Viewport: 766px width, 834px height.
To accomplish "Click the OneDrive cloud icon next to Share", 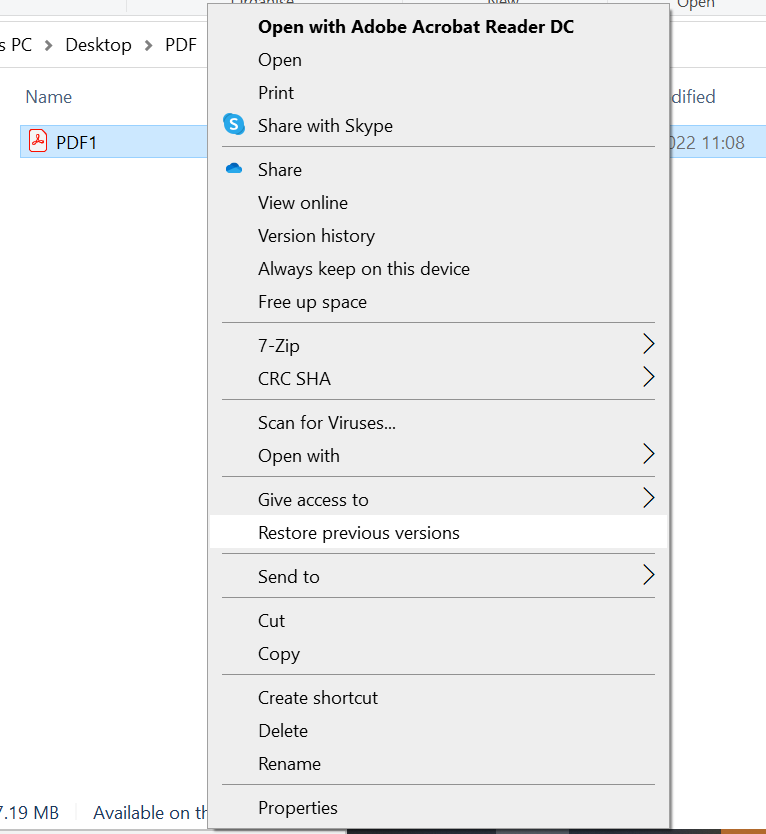I will pyautogui.click(x=233, y=168).
